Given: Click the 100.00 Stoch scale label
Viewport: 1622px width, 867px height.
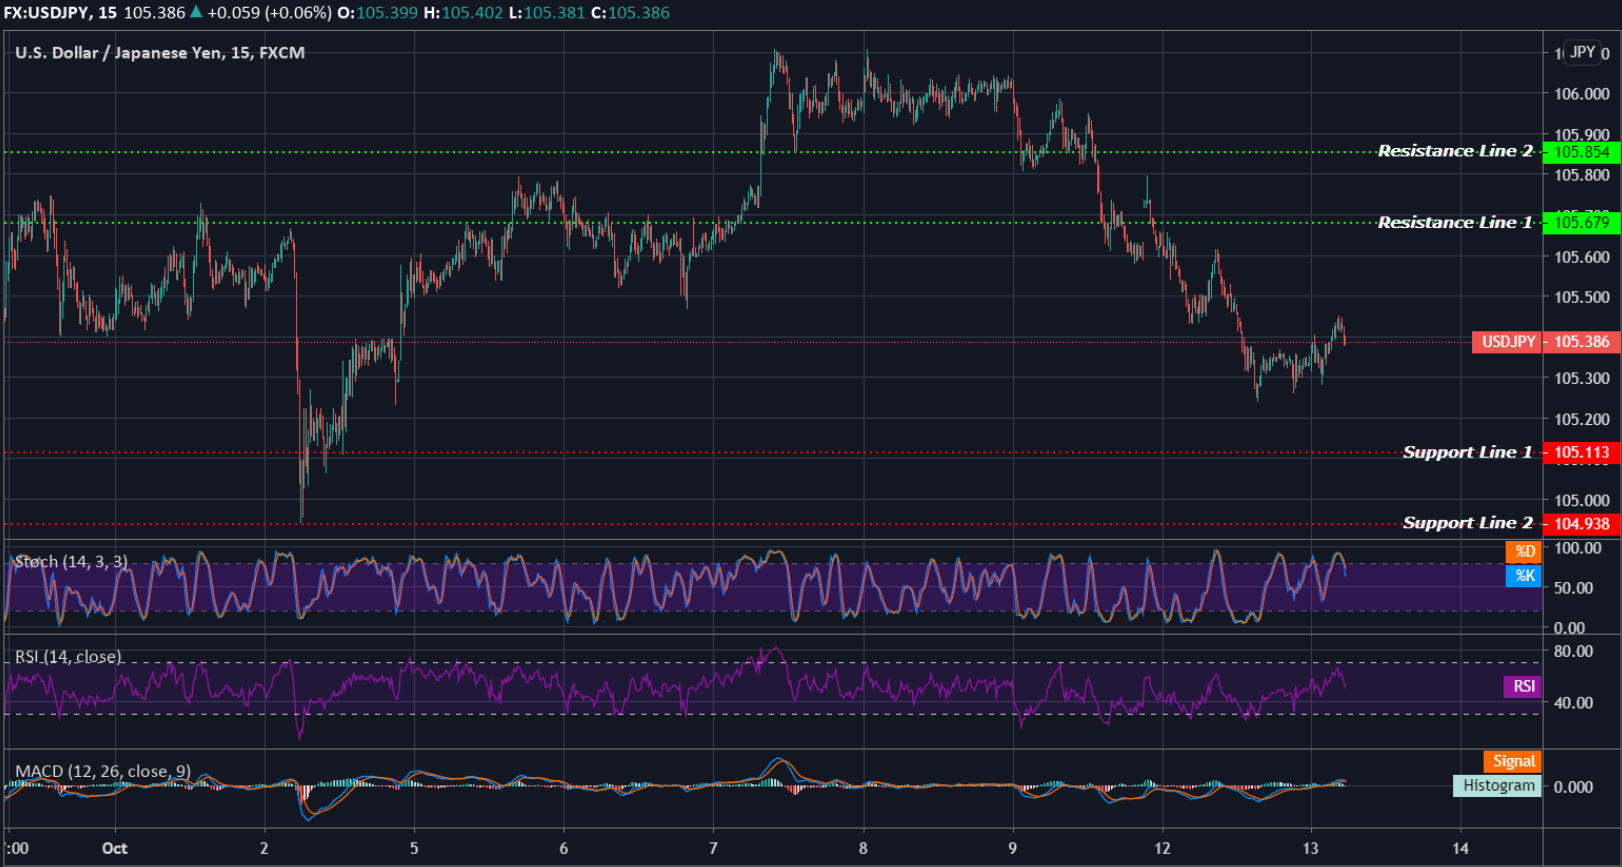Looking at the screenshot, I should coord(1578,548).
